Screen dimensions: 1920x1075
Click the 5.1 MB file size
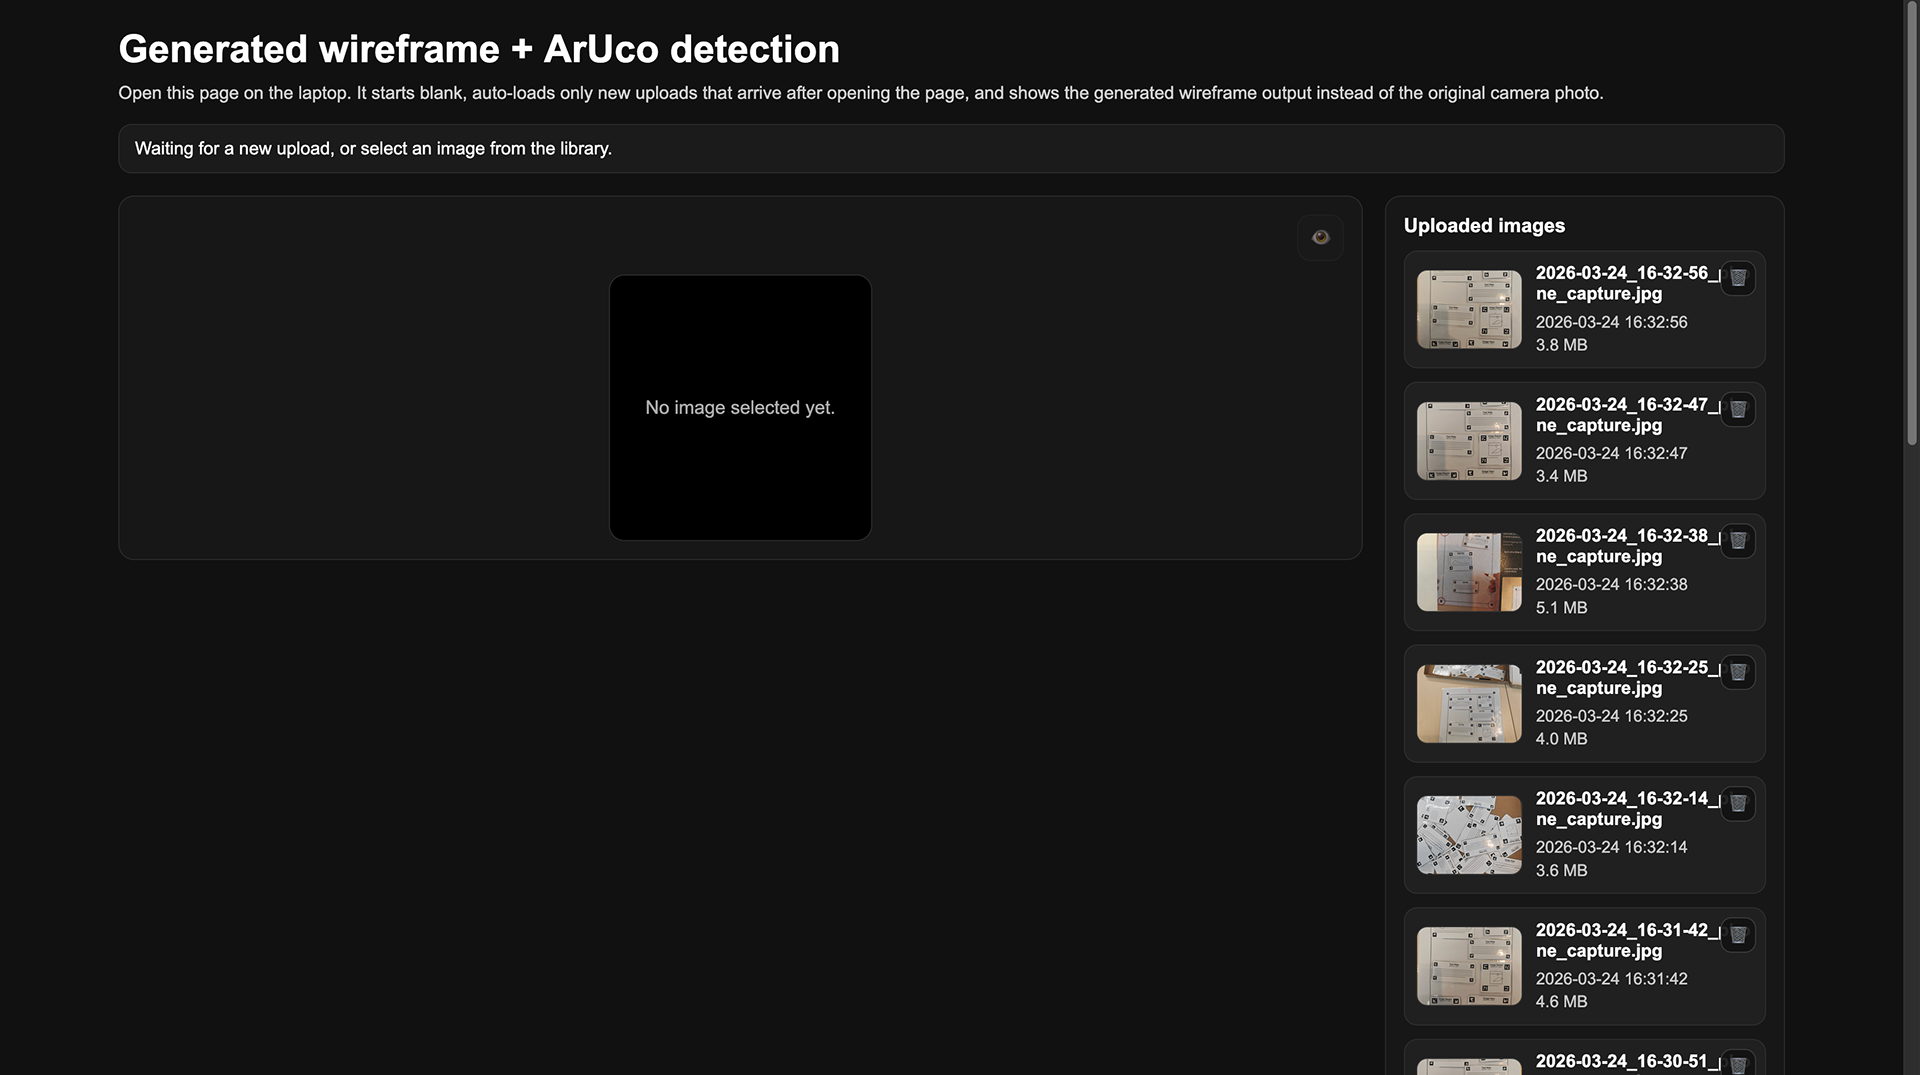pos(1561,608)
